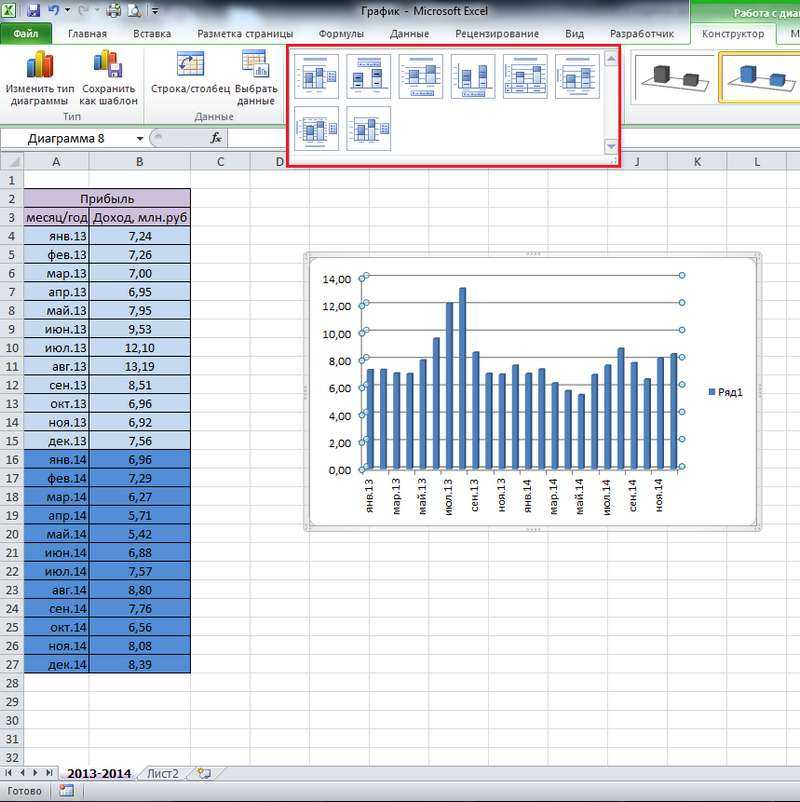800x802 pixels.
Task: Click the tallest bar in chart (авг.13)
Action: 462,378
